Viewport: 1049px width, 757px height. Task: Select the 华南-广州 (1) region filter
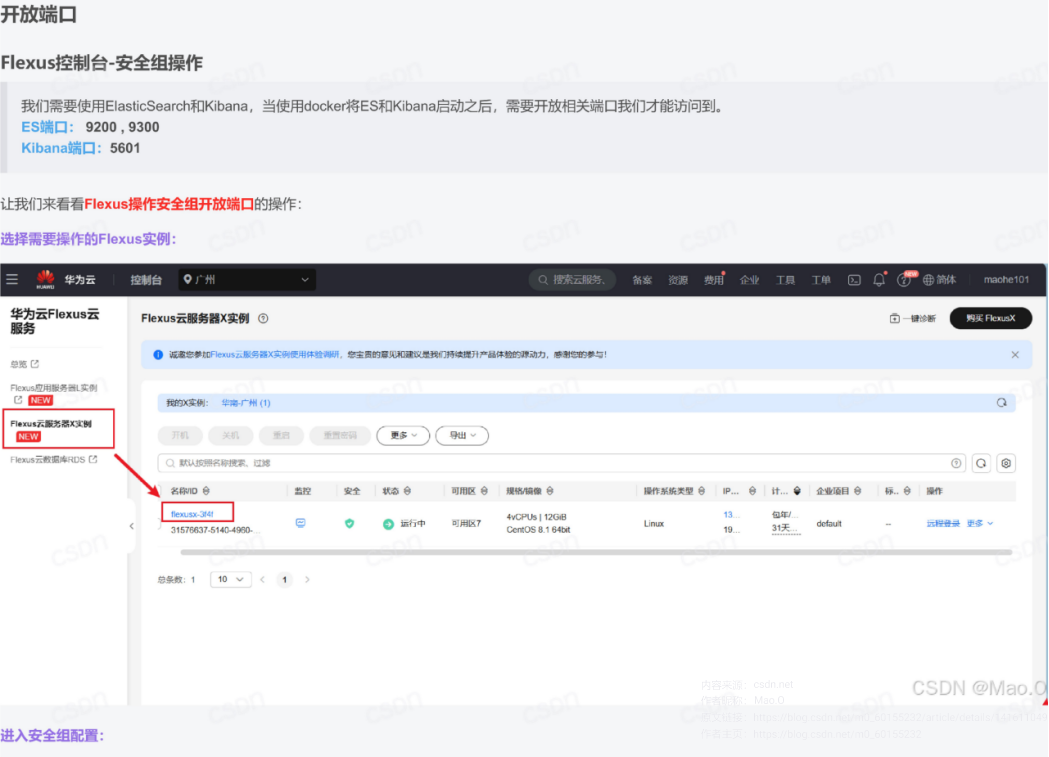(x=246, y=403)
